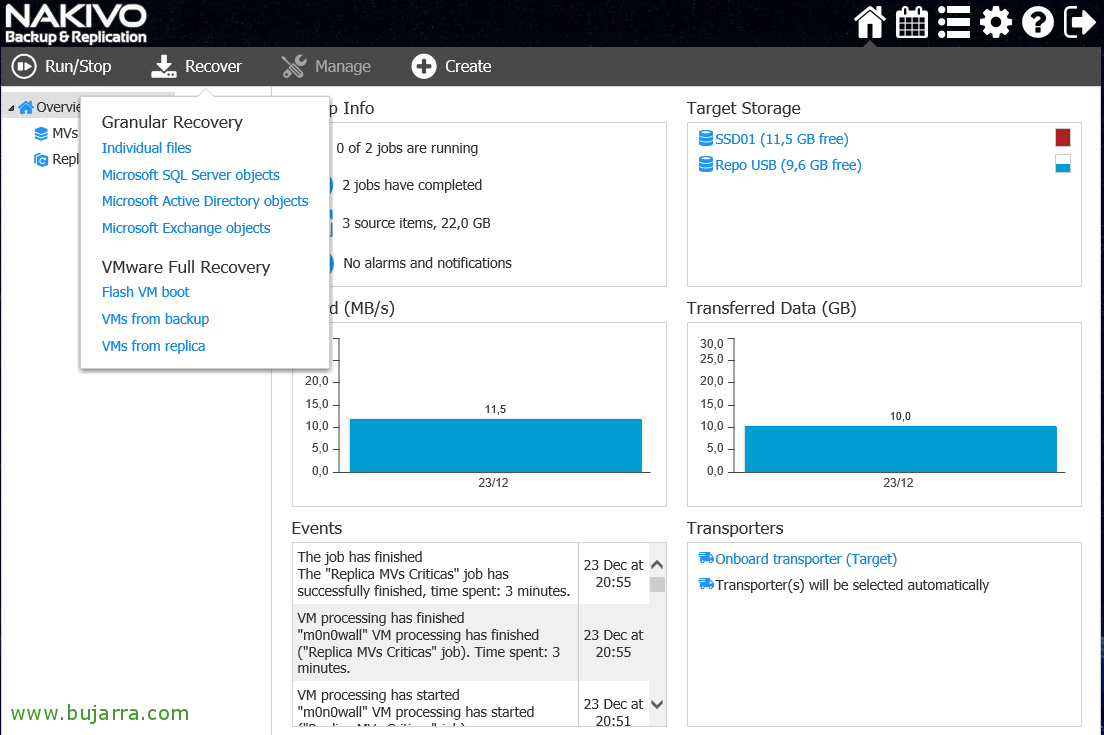Image resolution: width=1104 pixels, height=735 pixels.
Task: Open Repo USB (9,6 GB free) link
Action: [x=789, y=165]
